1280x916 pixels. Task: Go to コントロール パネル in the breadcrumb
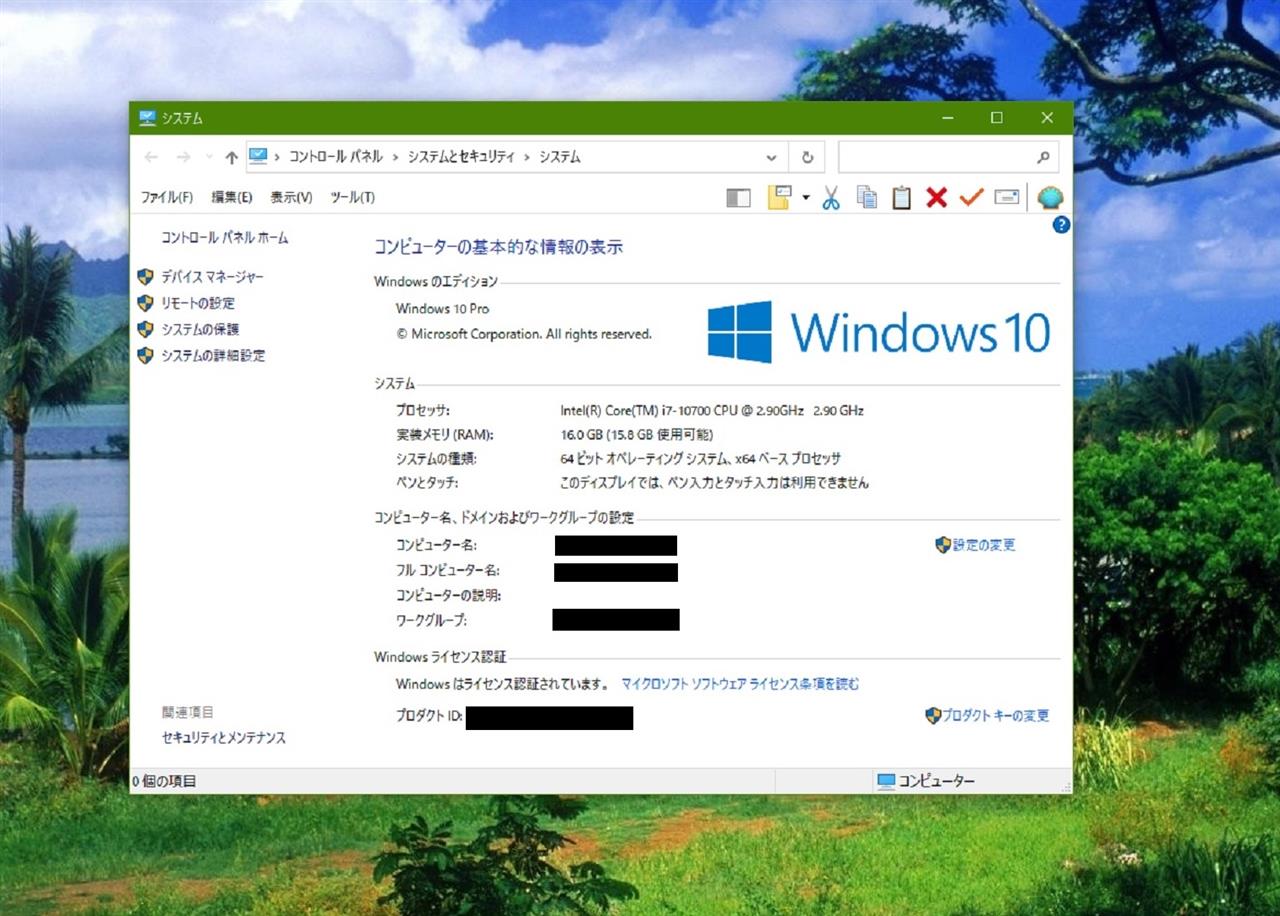(335, 157)
